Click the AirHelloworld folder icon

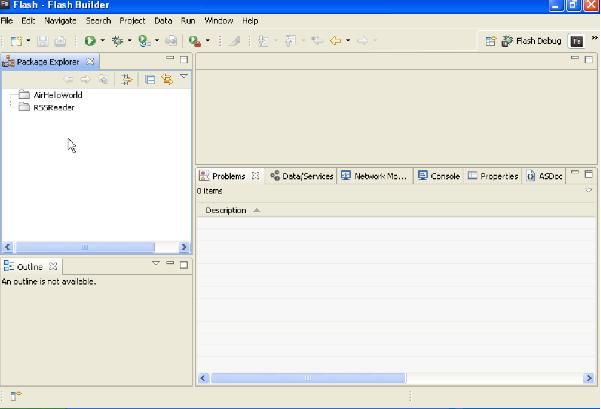pos(24,94)
